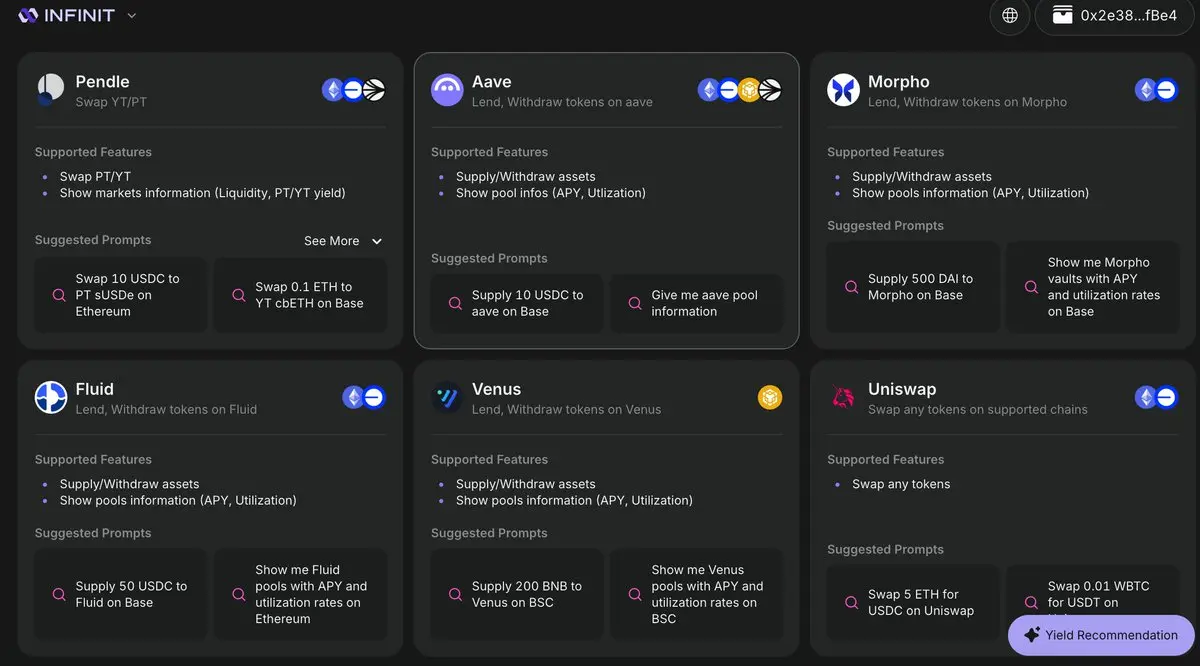Click the Fluid protocol logo
Screen dimensions: 1200x666
(51, 397)
